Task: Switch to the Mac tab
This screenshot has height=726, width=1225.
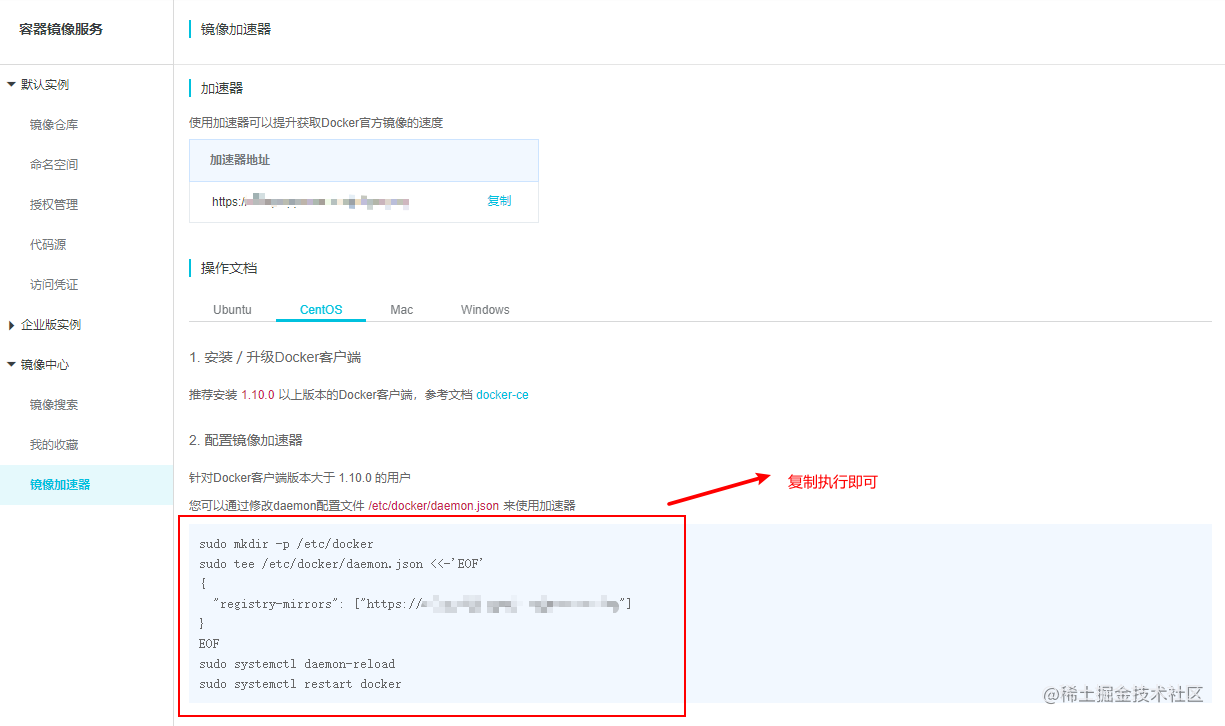Action: click(x=402, y=310)
